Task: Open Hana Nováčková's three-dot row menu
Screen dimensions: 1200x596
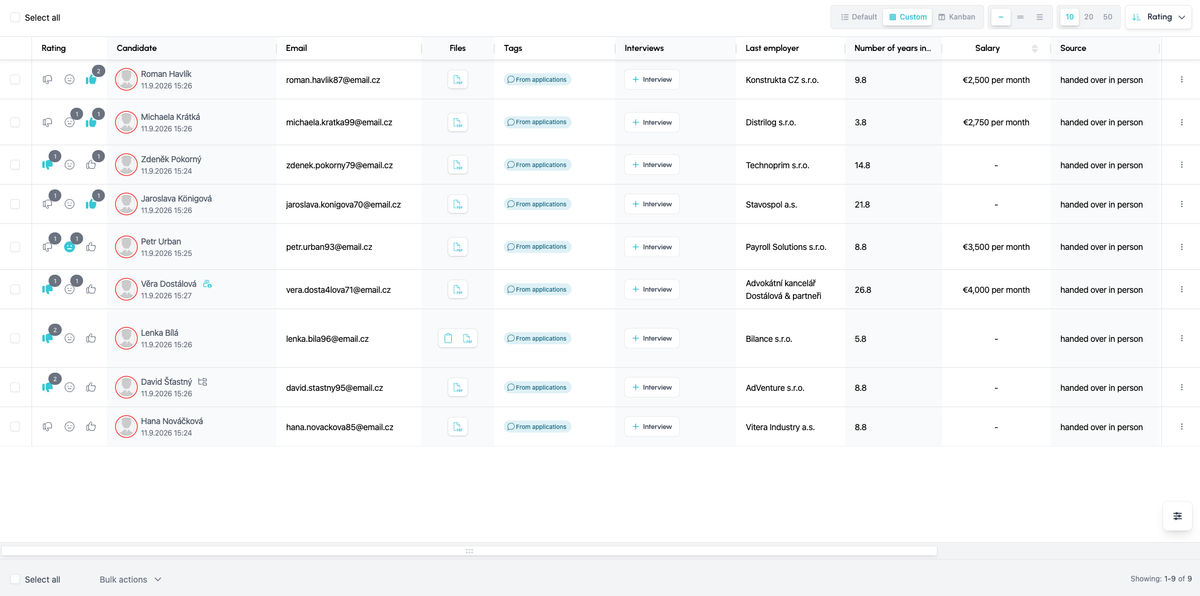Action: click(x=1181, y=427)
